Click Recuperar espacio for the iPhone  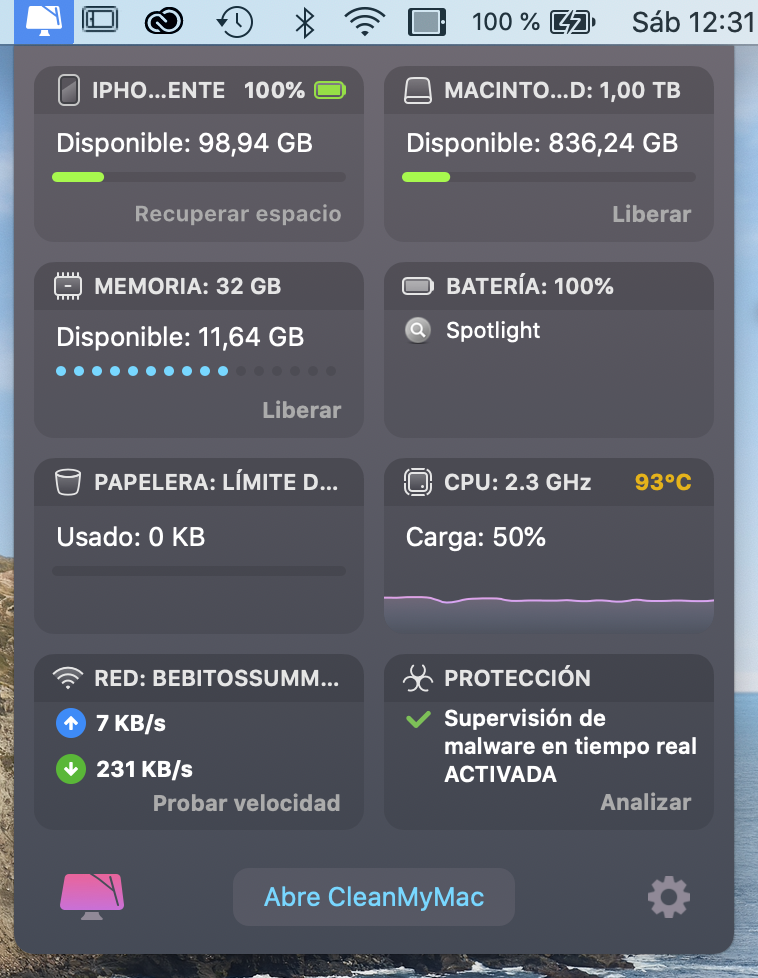pos(238,214)
